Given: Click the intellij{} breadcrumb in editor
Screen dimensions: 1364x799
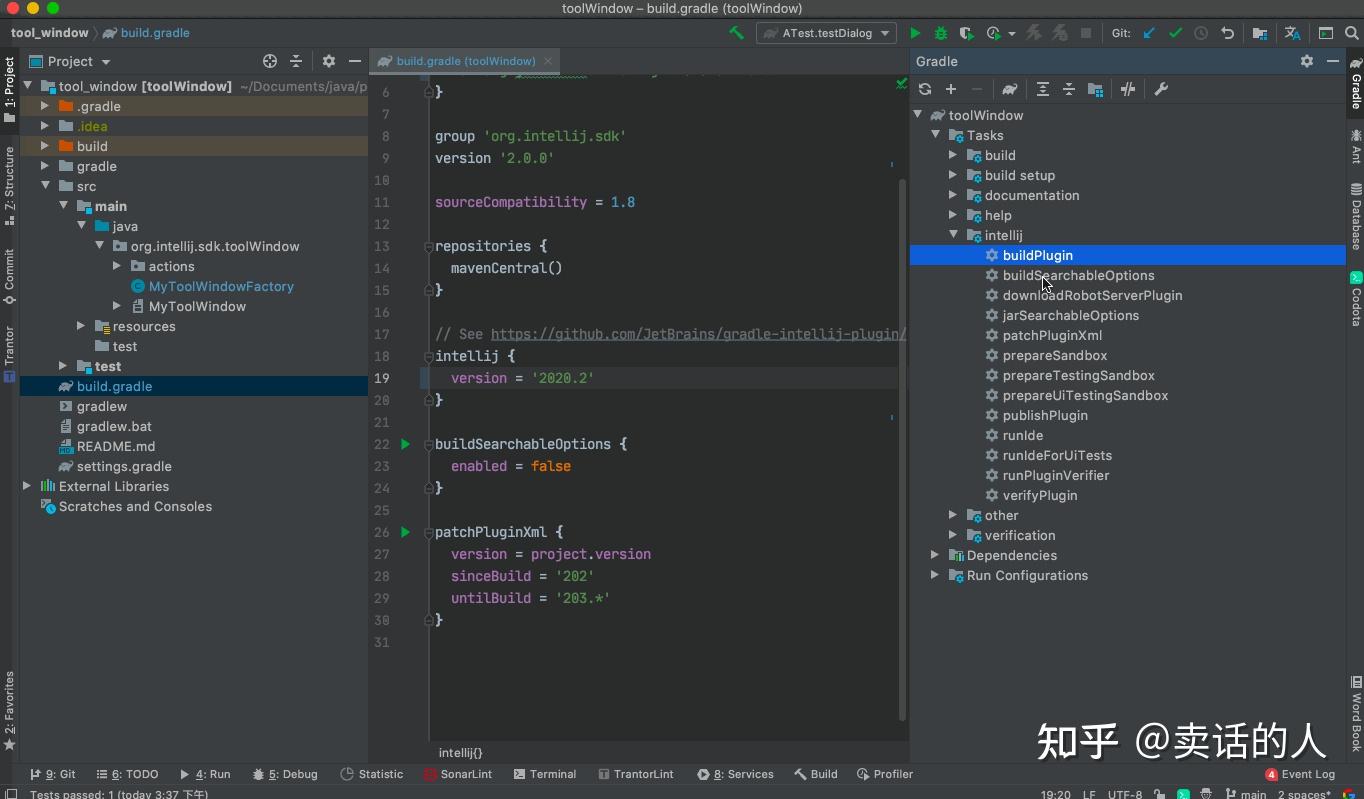Looking at the screenshot, I should 460,752.
